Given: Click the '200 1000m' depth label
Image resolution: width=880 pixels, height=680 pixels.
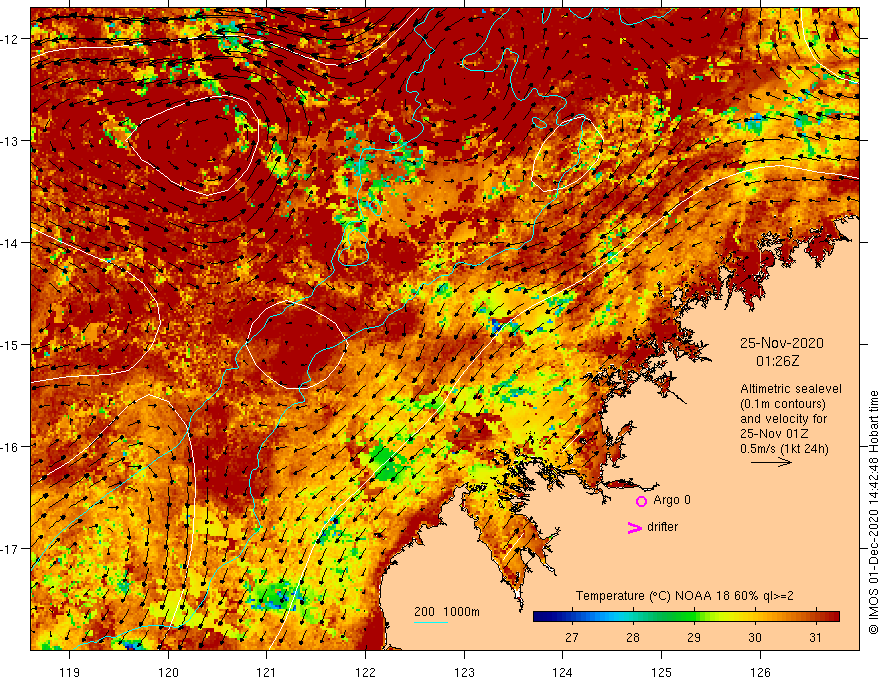Looking at the screenshot, I should point(447,612).
